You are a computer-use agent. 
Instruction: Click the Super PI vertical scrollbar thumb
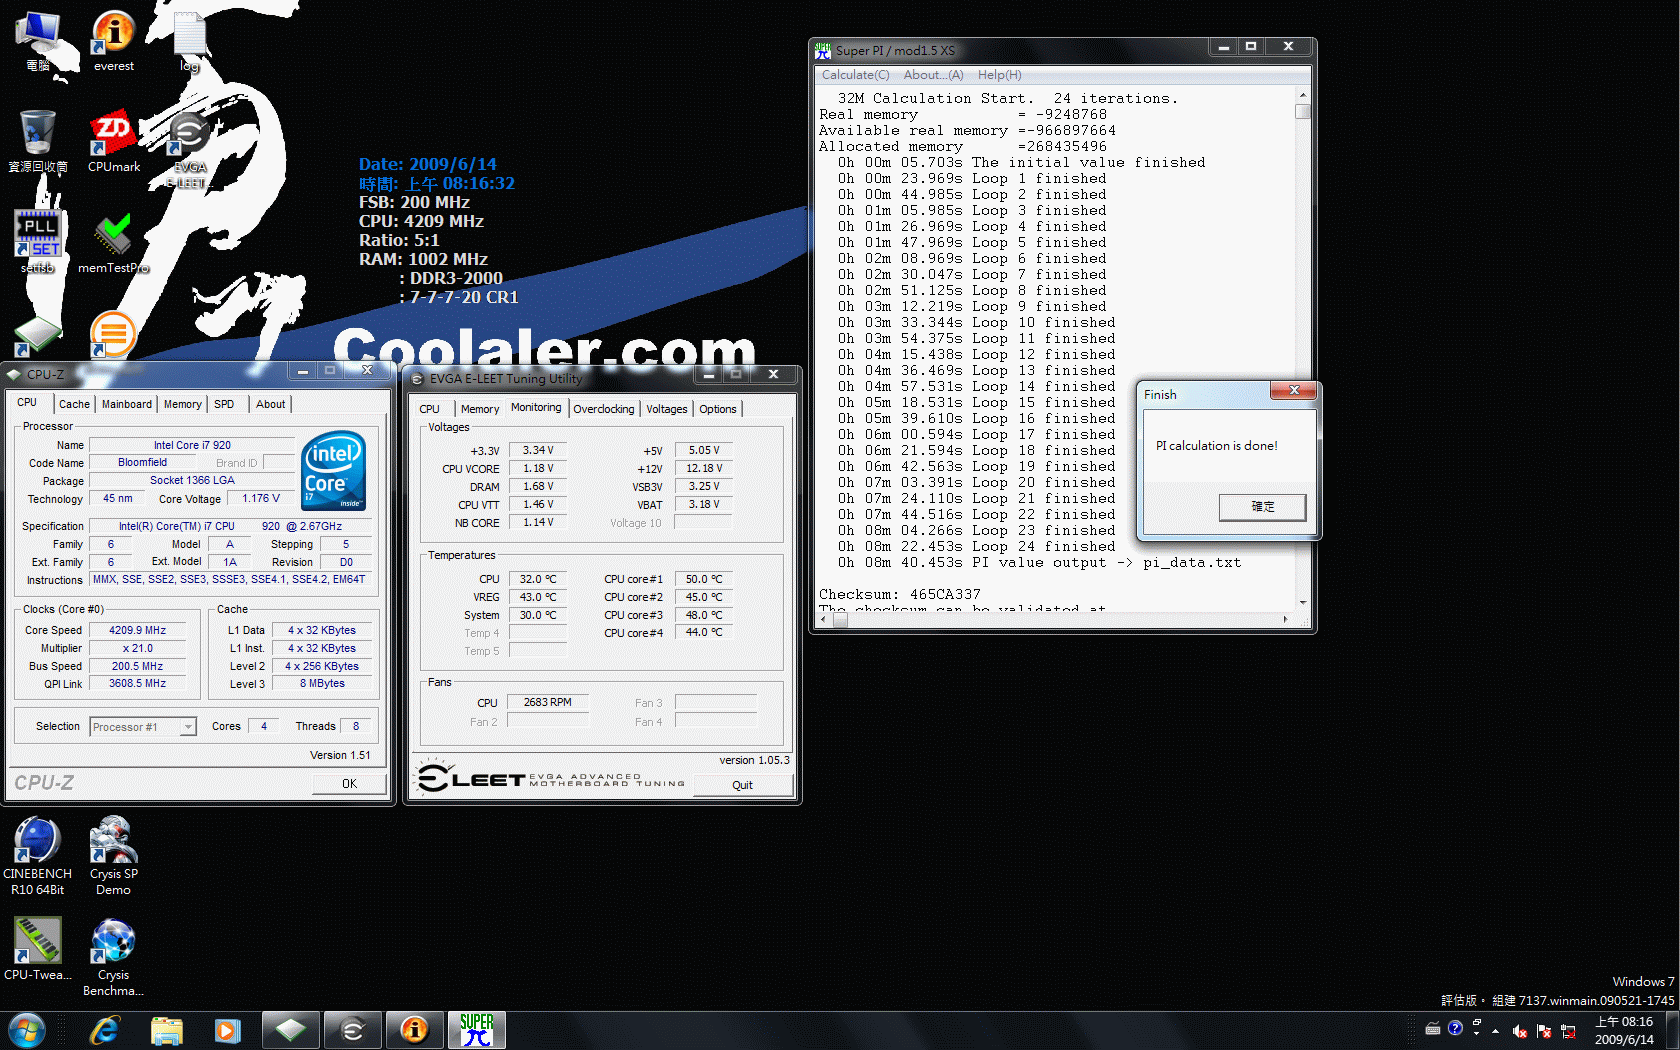1302,111
